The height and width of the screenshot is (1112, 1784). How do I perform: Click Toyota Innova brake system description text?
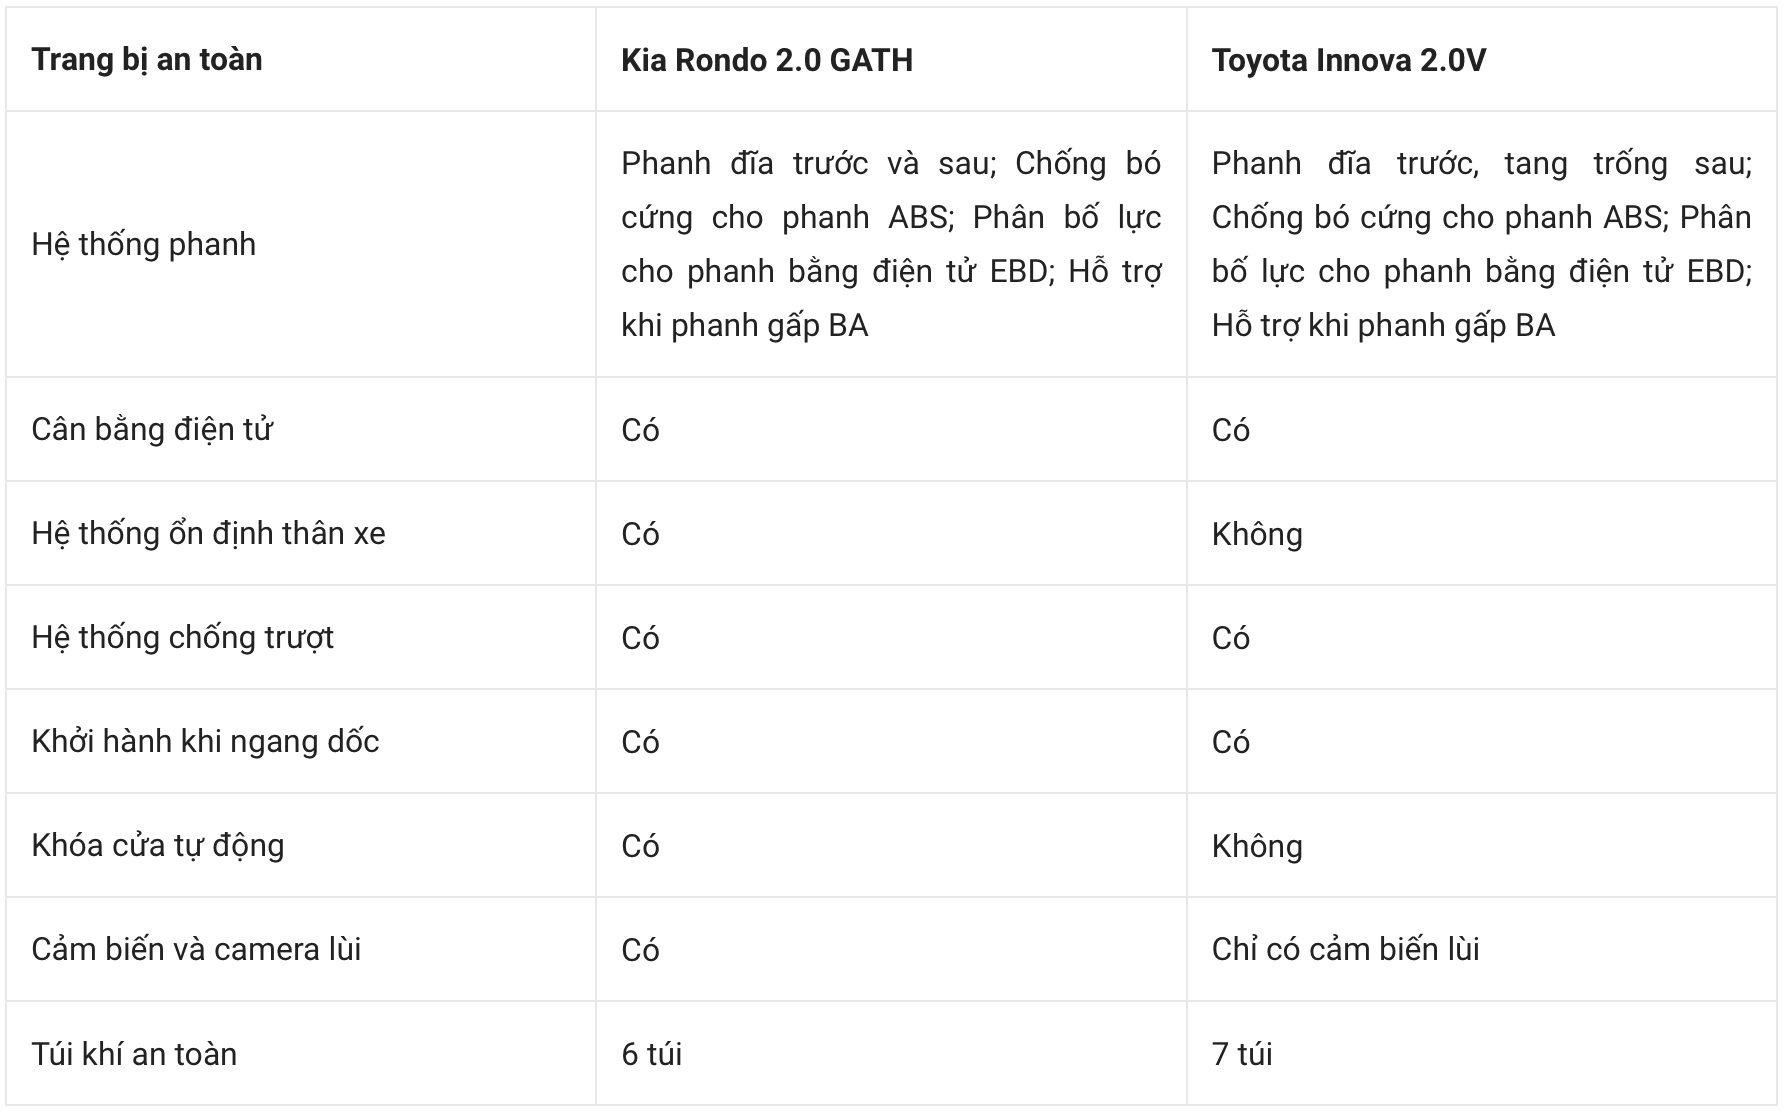click(x=1481, y=244)
